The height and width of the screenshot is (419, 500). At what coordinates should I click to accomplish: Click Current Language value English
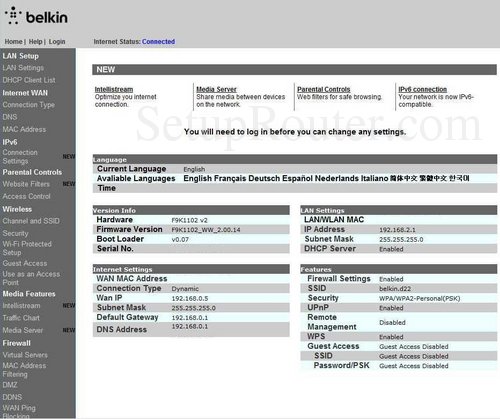coord(194,169)
